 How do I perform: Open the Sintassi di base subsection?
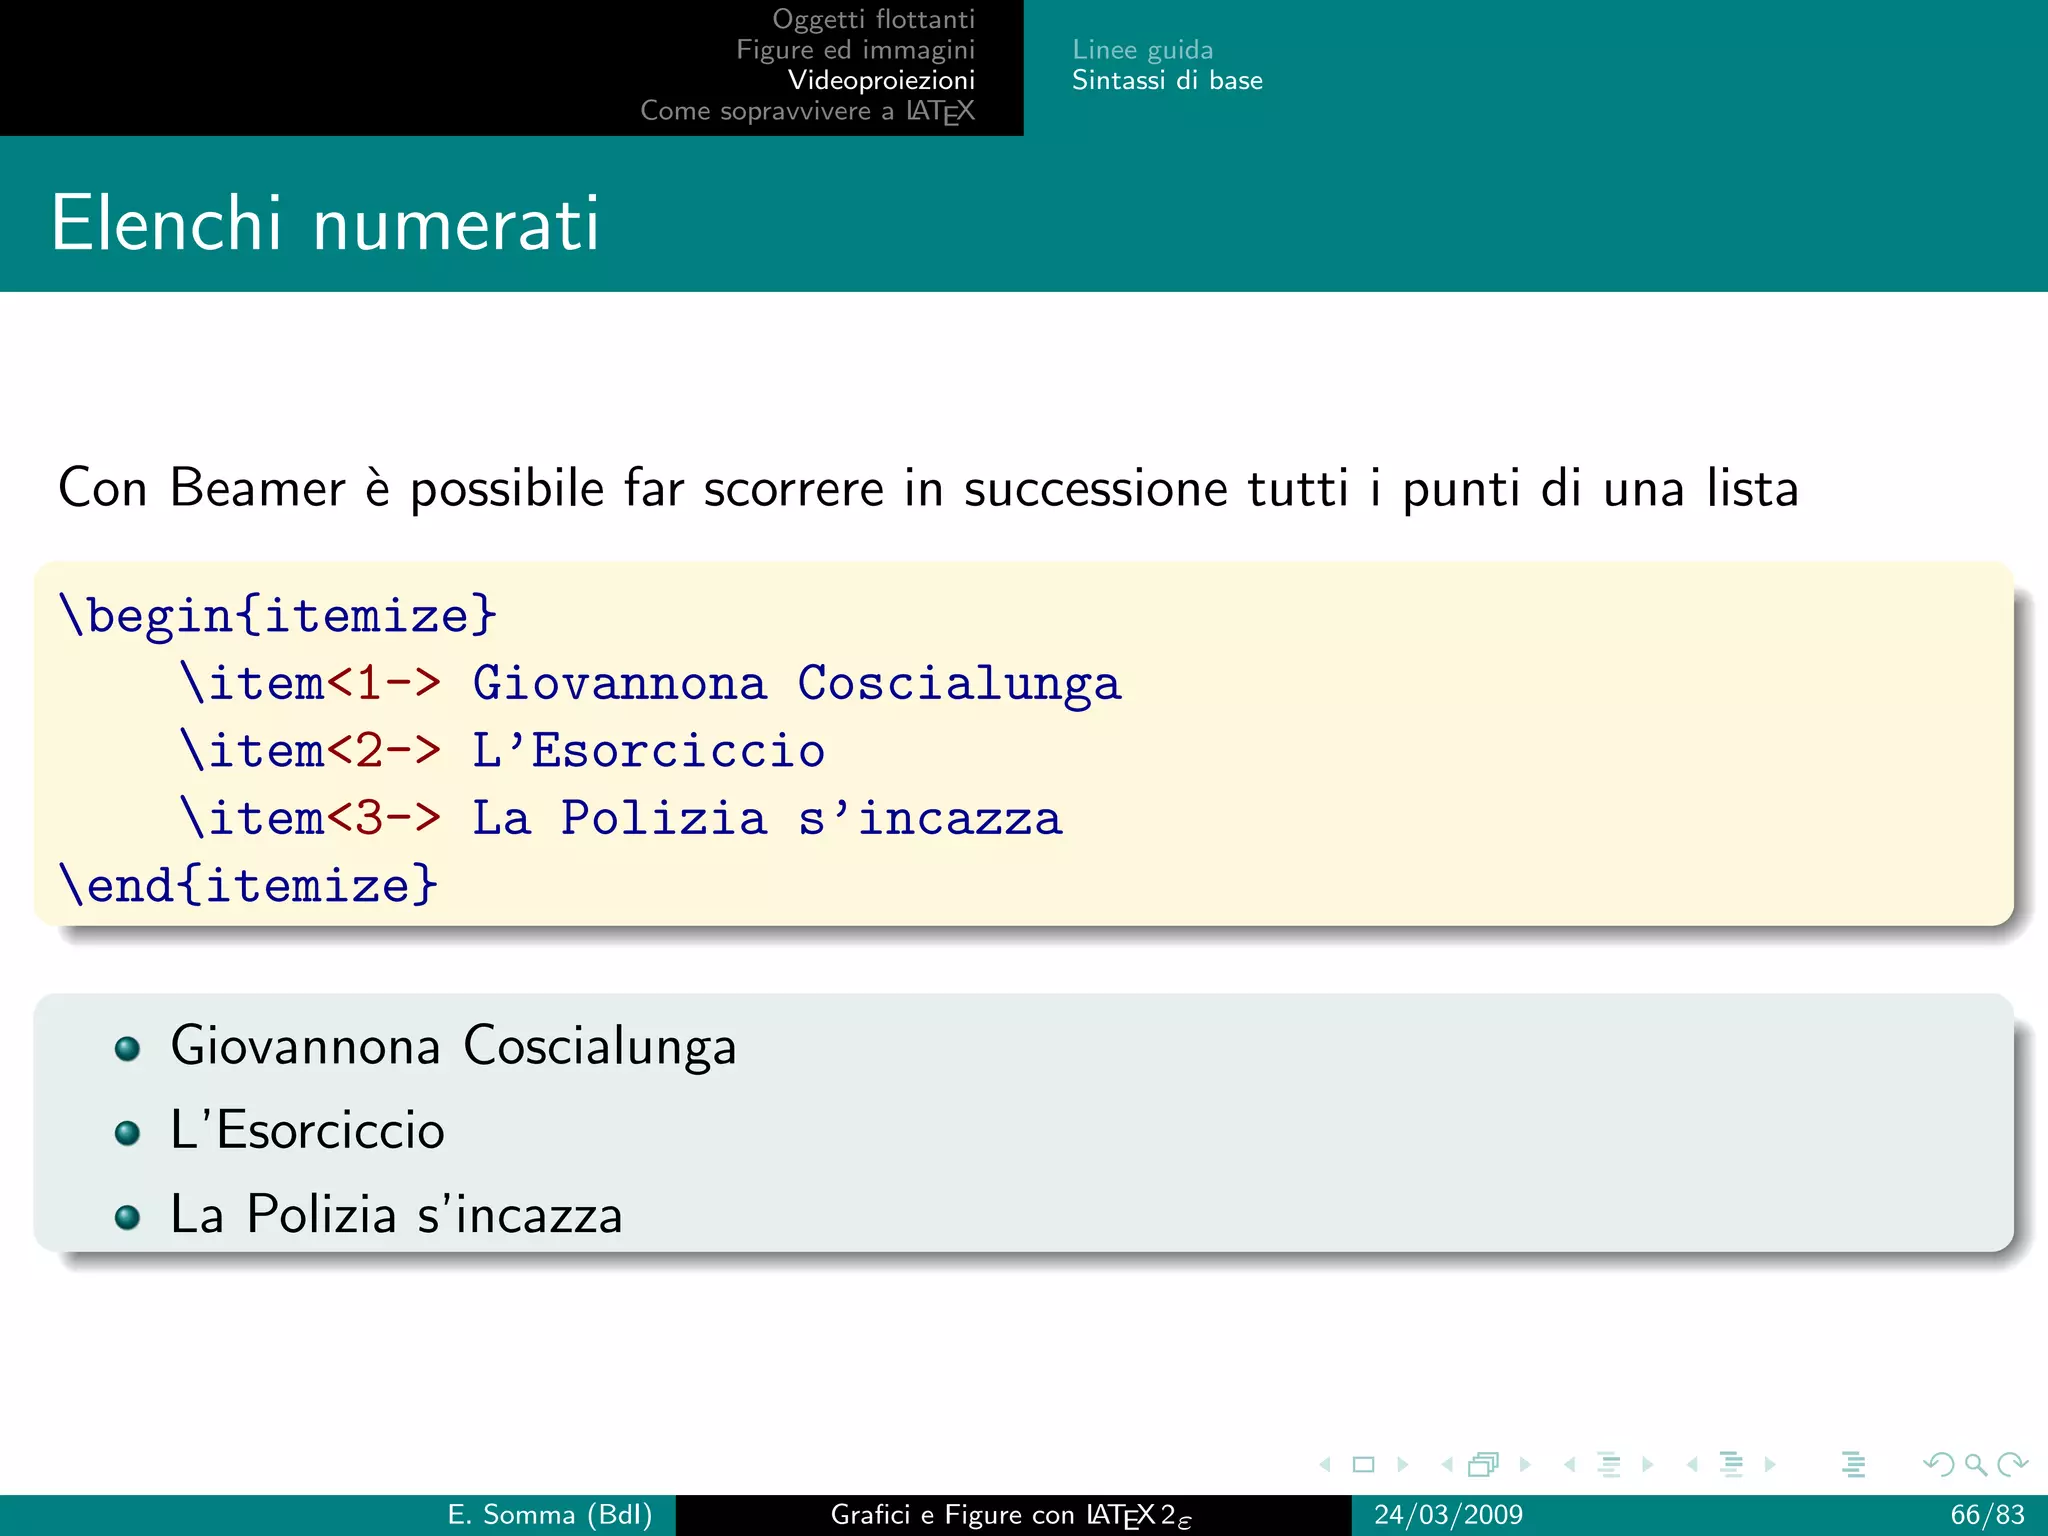point(1167,80)
